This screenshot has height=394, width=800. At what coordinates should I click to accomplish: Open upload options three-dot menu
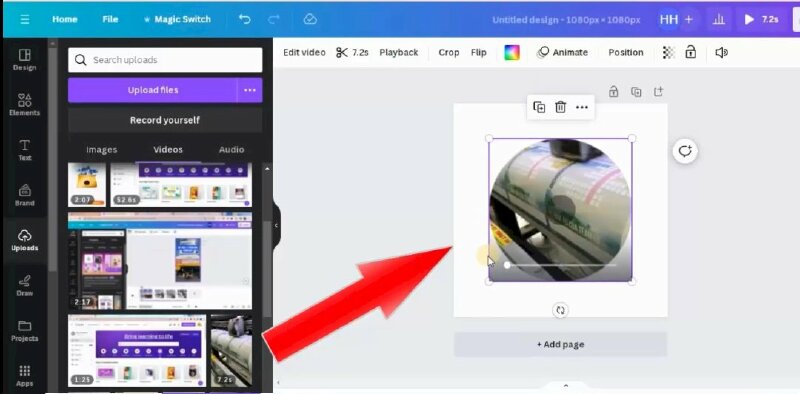[x=249, y=90]
